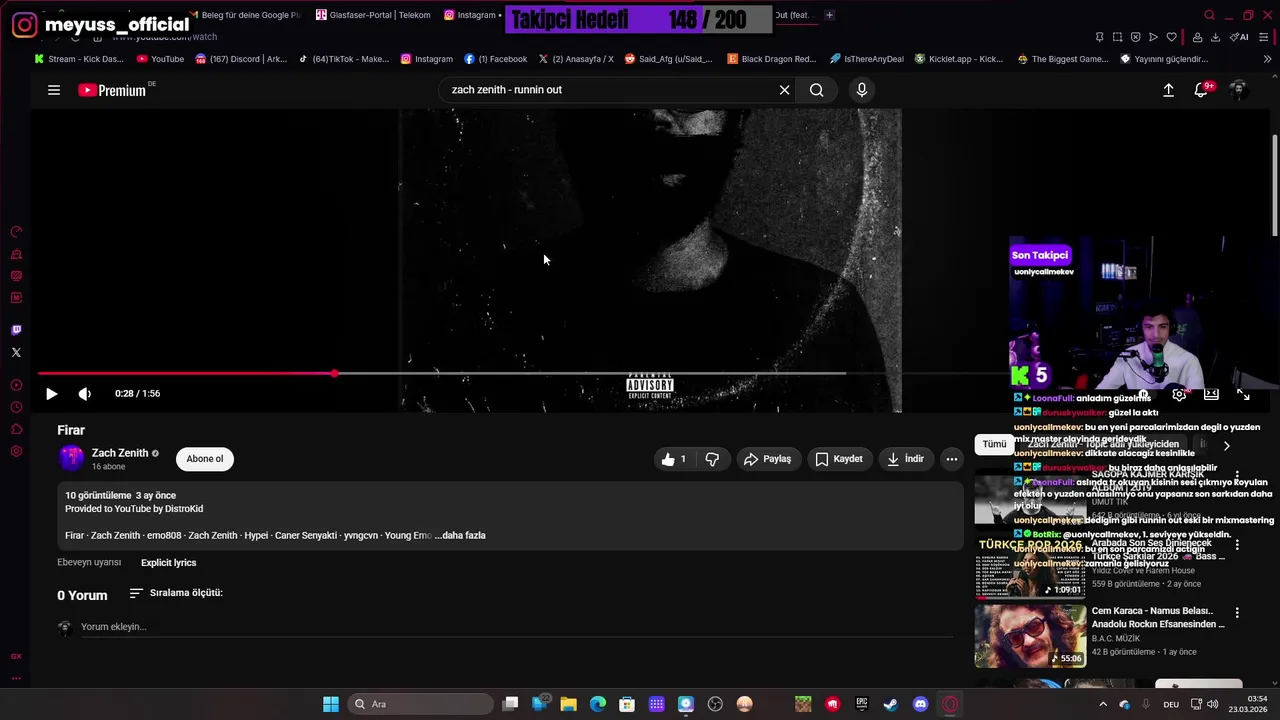Open more actions three-dot menu

(x=952, y=459)
